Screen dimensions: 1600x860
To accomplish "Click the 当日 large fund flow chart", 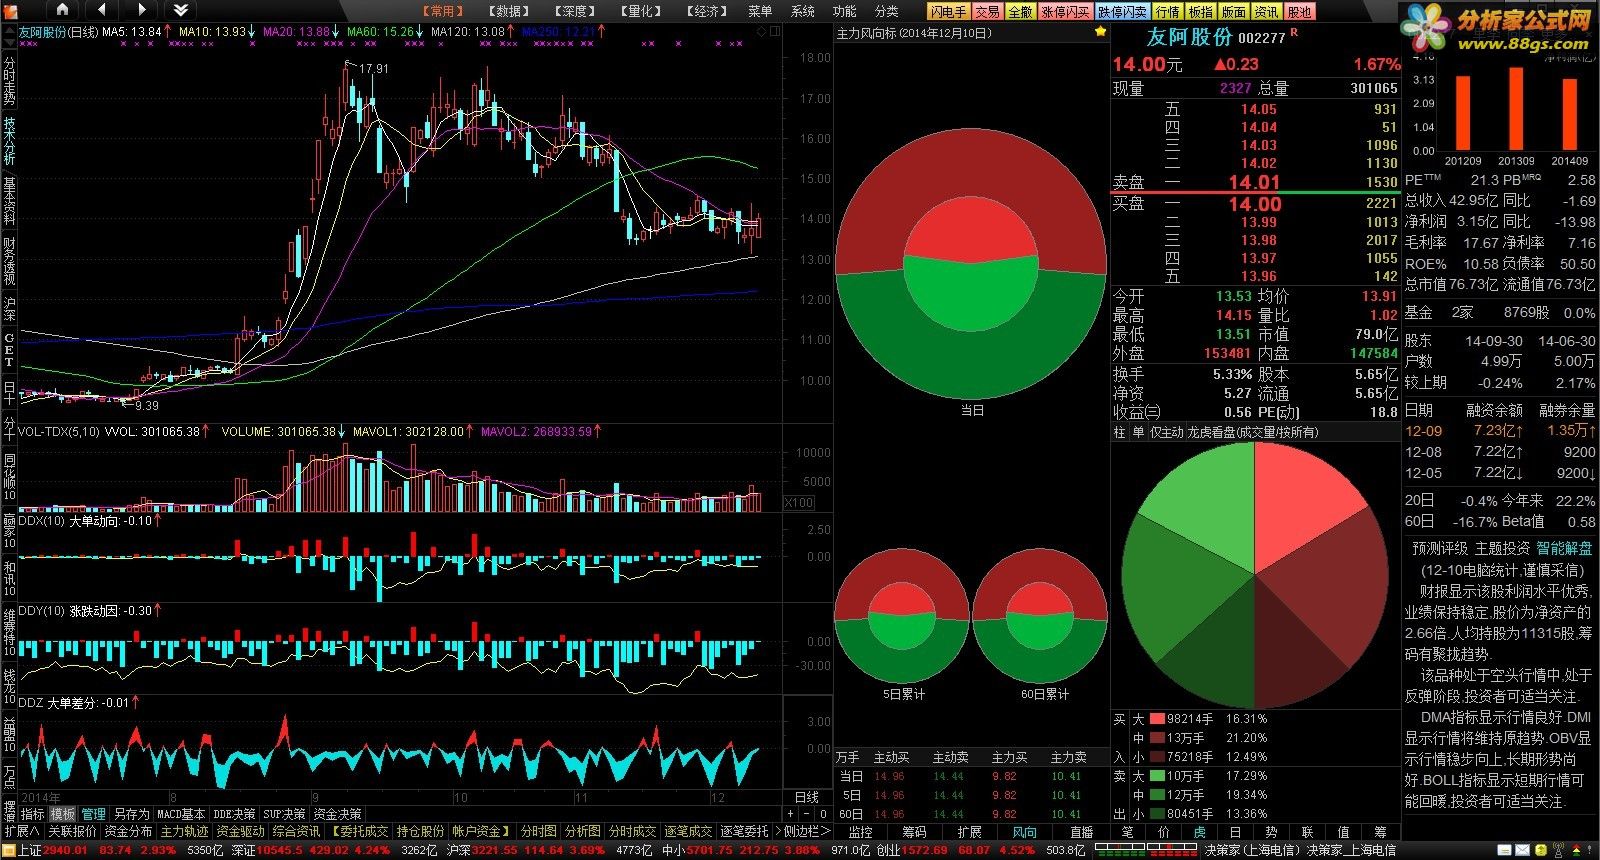I will [971, 264].
